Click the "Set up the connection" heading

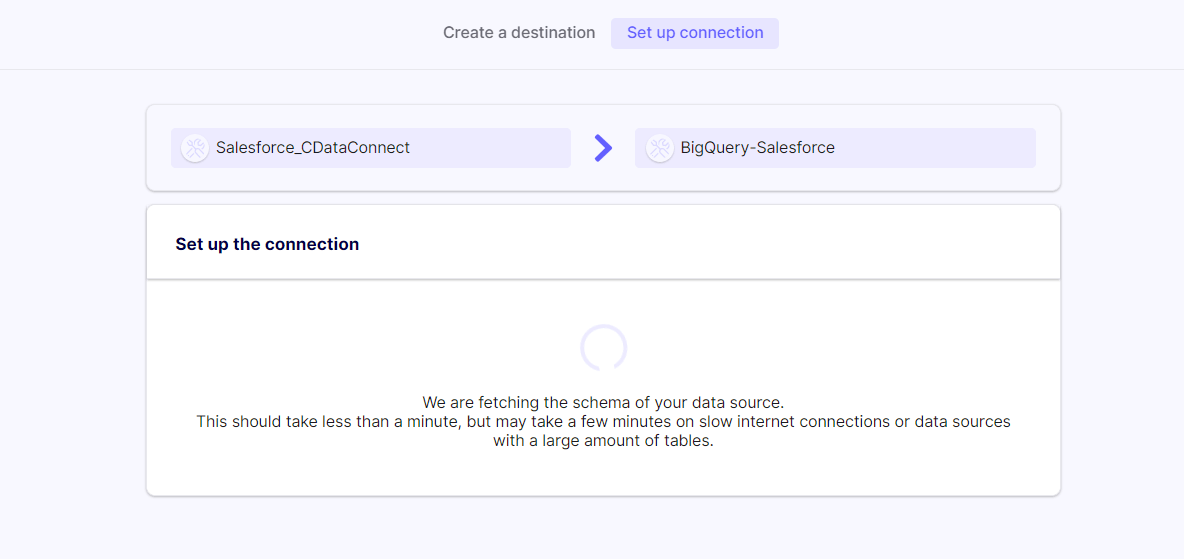click(x=267, y=244)
